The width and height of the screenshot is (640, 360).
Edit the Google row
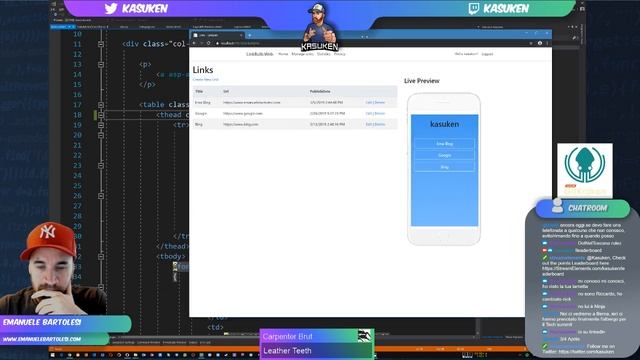click(369, 113)
